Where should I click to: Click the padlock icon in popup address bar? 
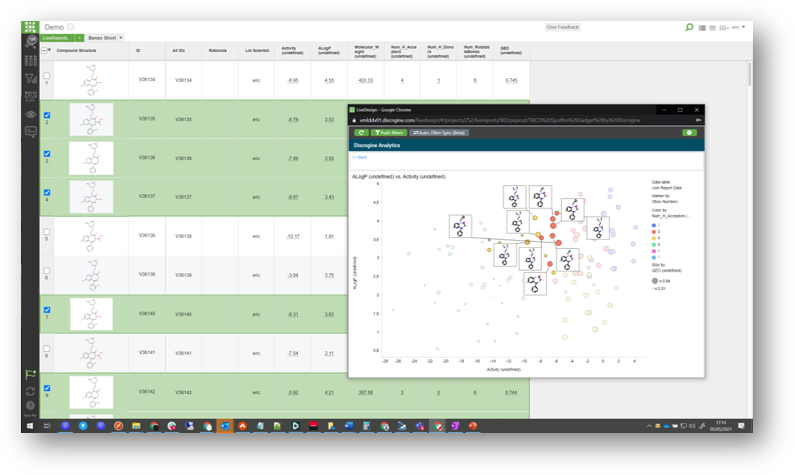tap(354, 121)
